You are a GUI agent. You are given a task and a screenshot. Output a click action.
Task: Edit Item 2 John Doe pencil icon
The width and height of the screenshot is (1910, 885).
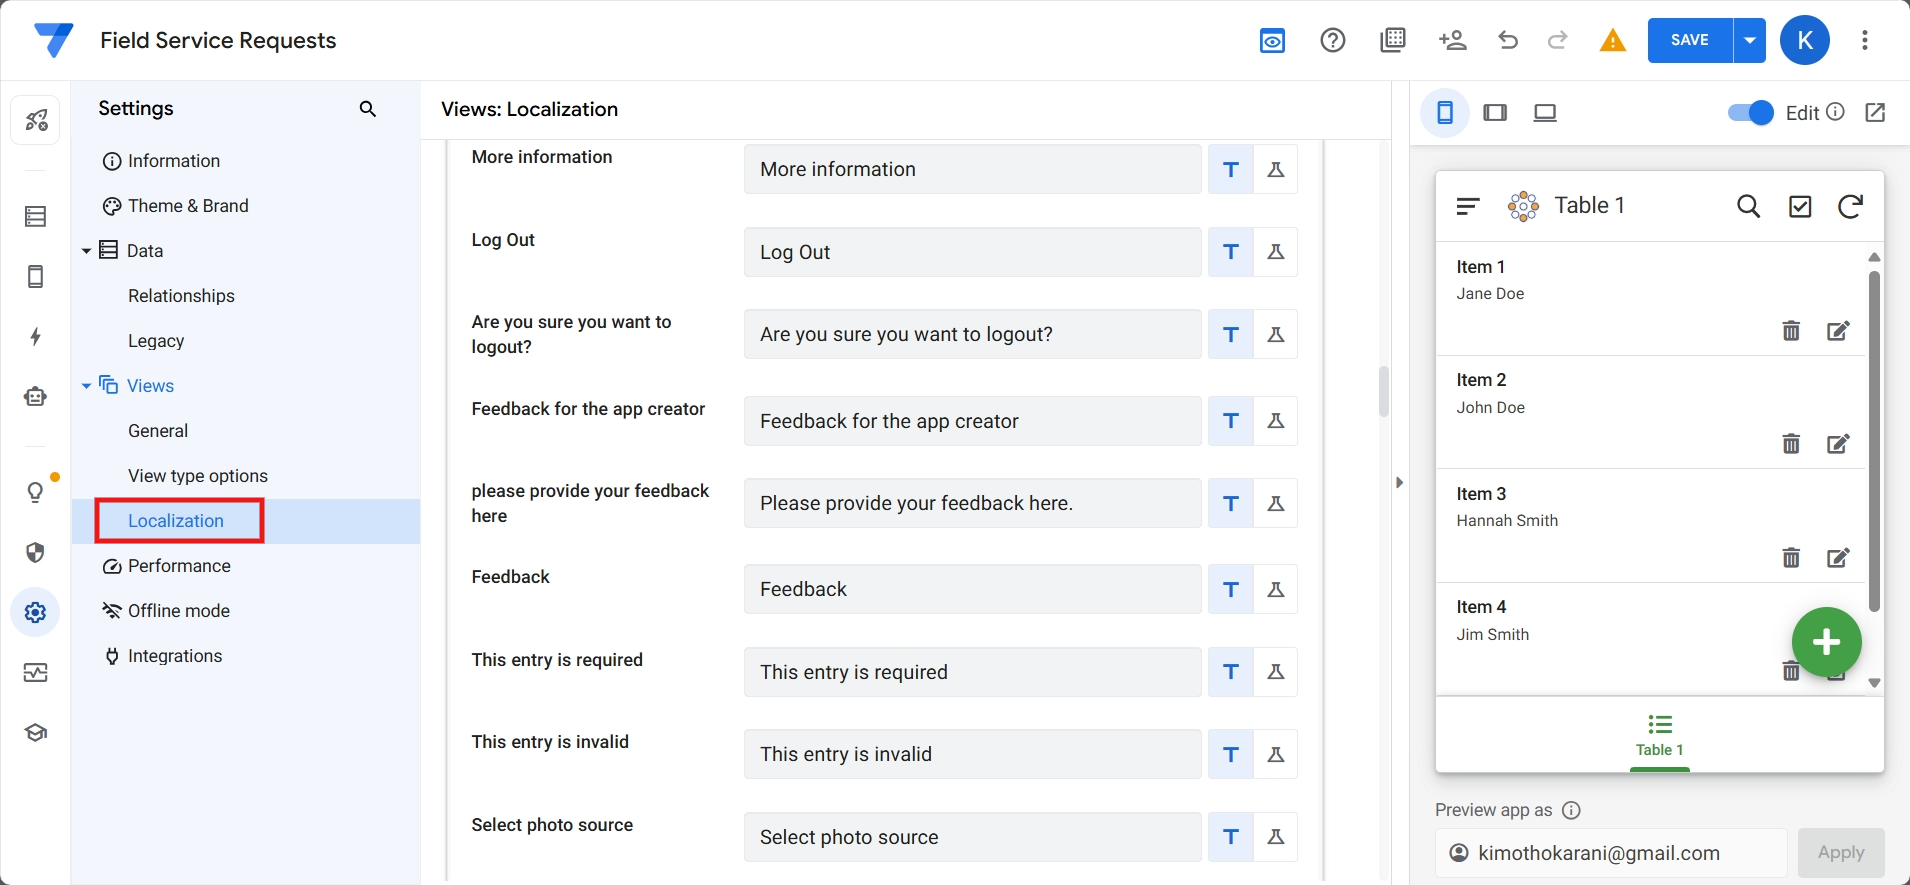tap(1838, 444)
